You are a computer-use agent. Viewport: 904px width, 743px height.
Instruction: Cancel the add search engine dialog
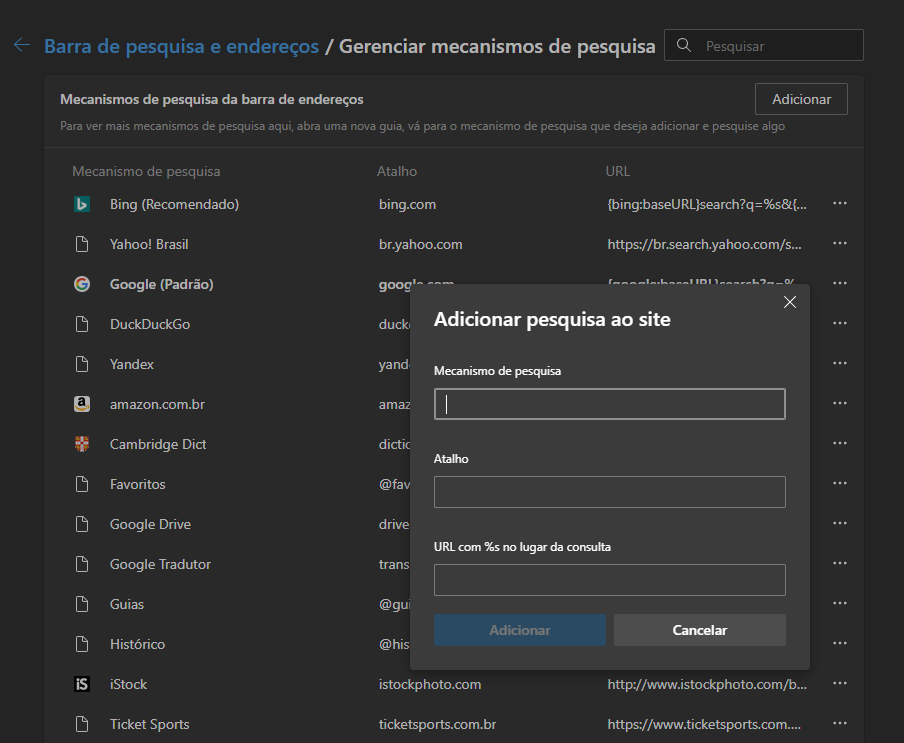pos(699,630)
